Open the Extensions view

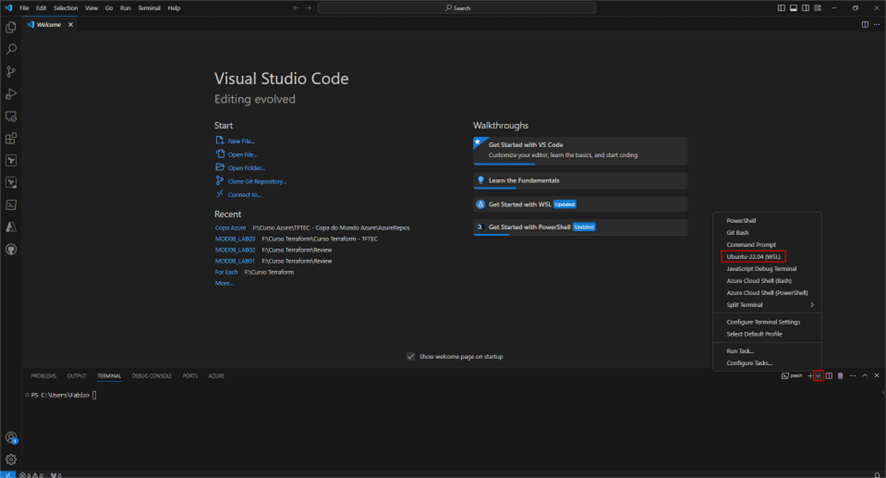pos(11,138)
